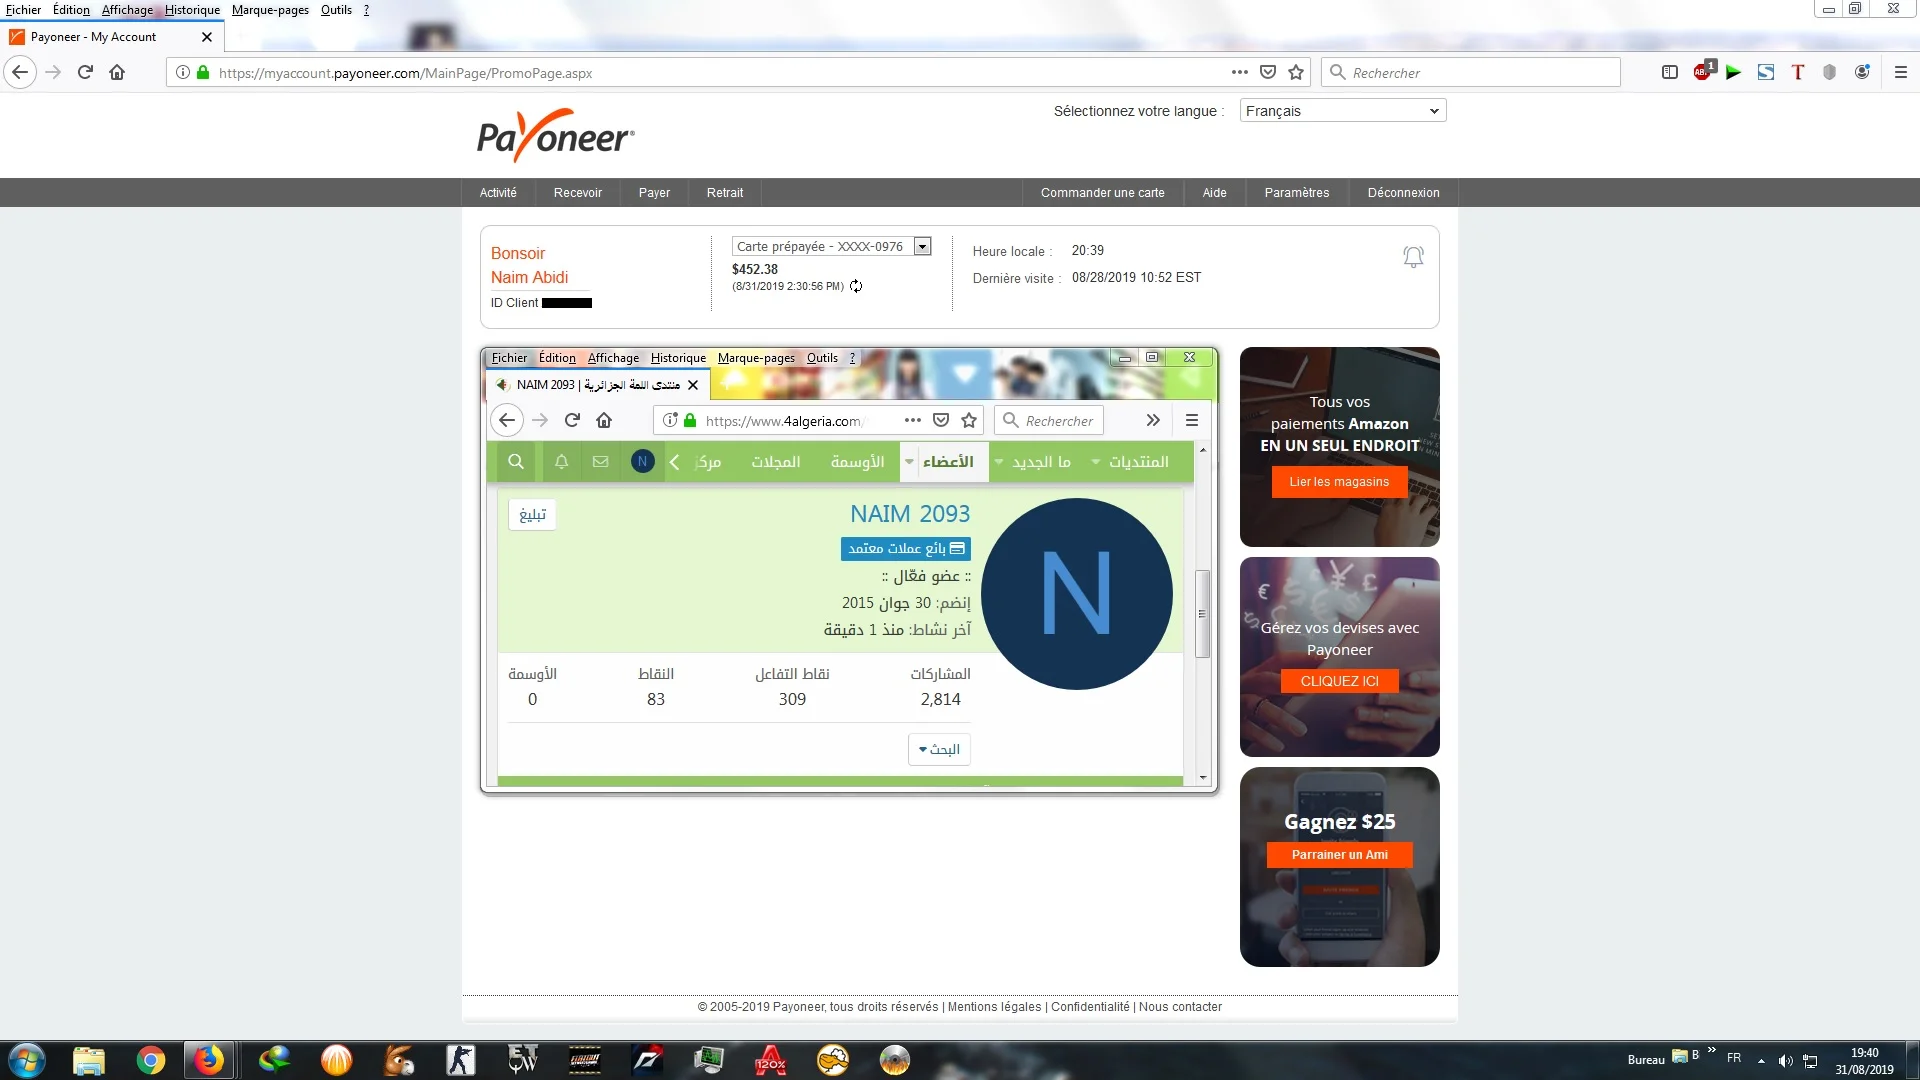This screenshot has height=1080, width=1920.
Task: Click the embedded forum screenshot image
Action: click(848, 570)
